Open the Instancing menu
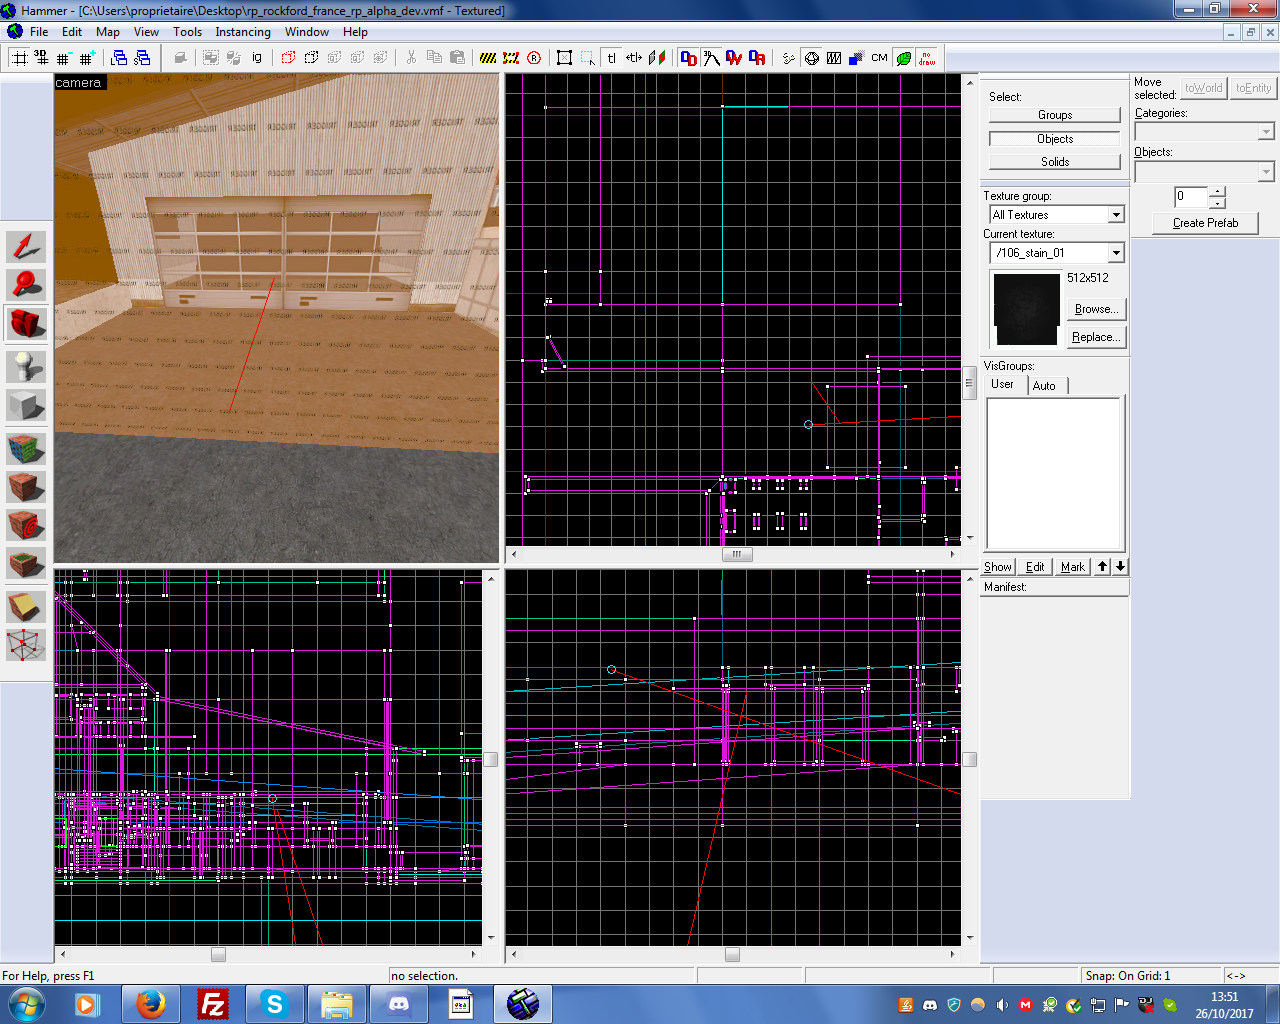This screenshot has width=1280, height=1024. click(243, 32)
